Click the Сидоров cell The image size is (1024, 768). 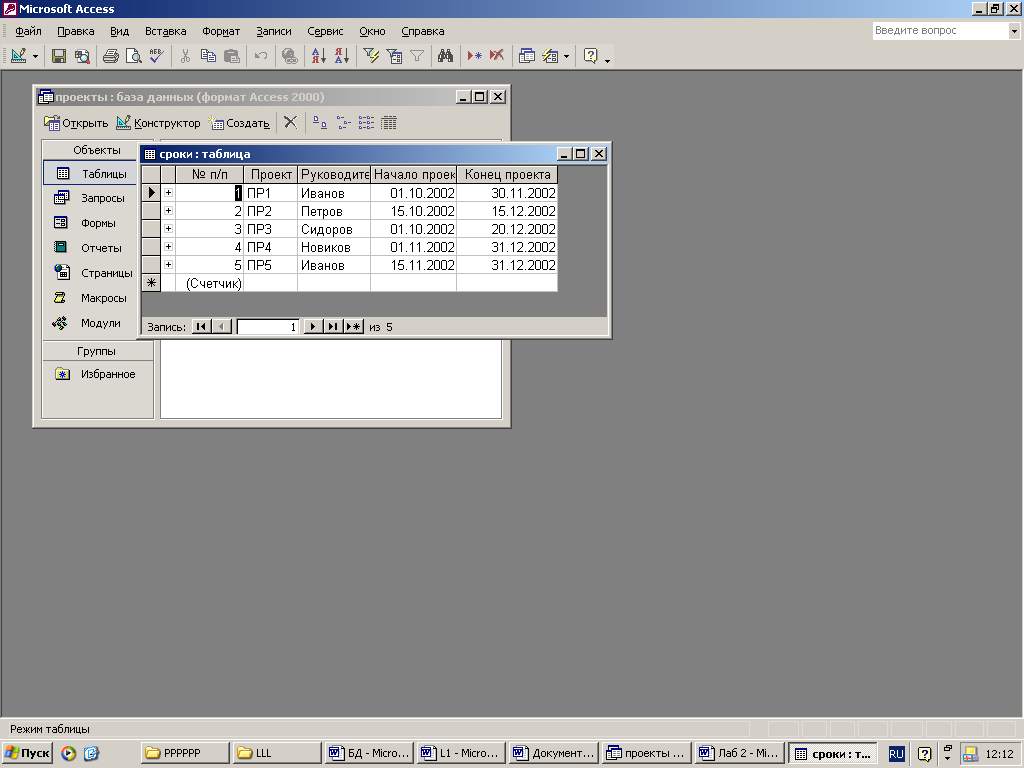pos(334,229)
